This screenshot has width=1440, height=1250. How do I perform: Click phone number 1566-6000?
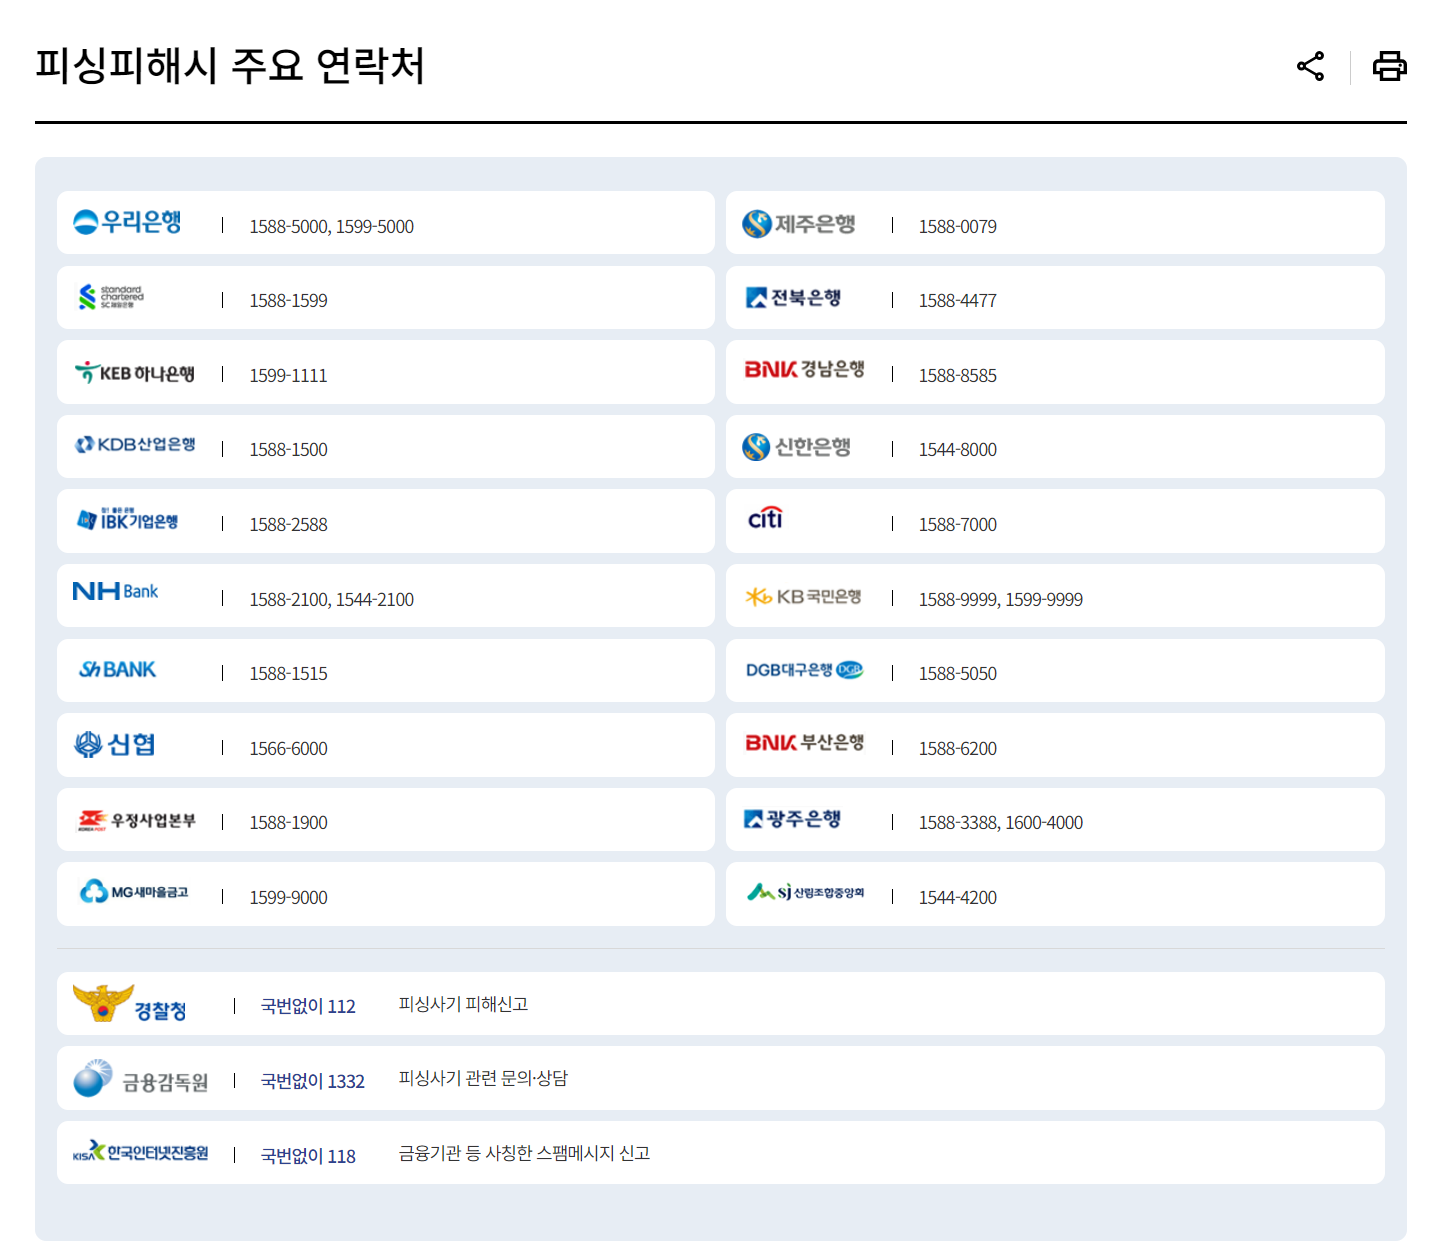tap(288, 749)
